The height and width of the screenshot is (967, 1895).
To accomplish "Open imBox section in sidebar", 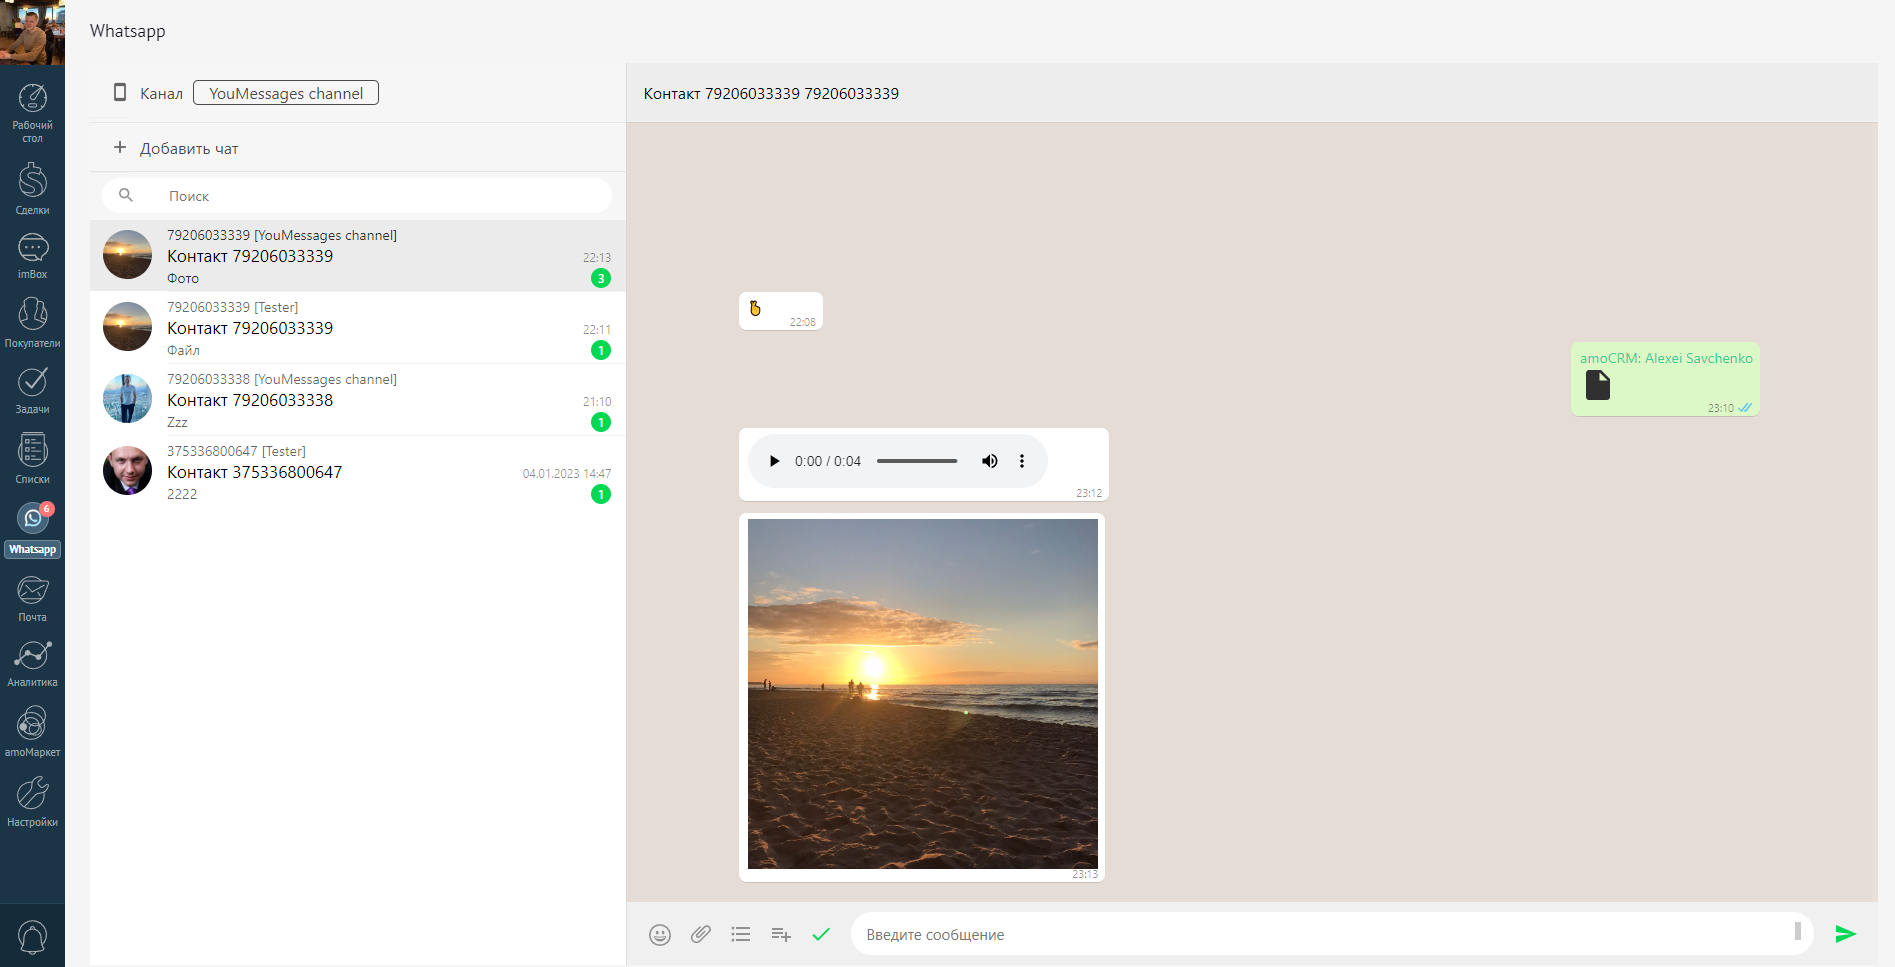I will [x=32, y=256].
